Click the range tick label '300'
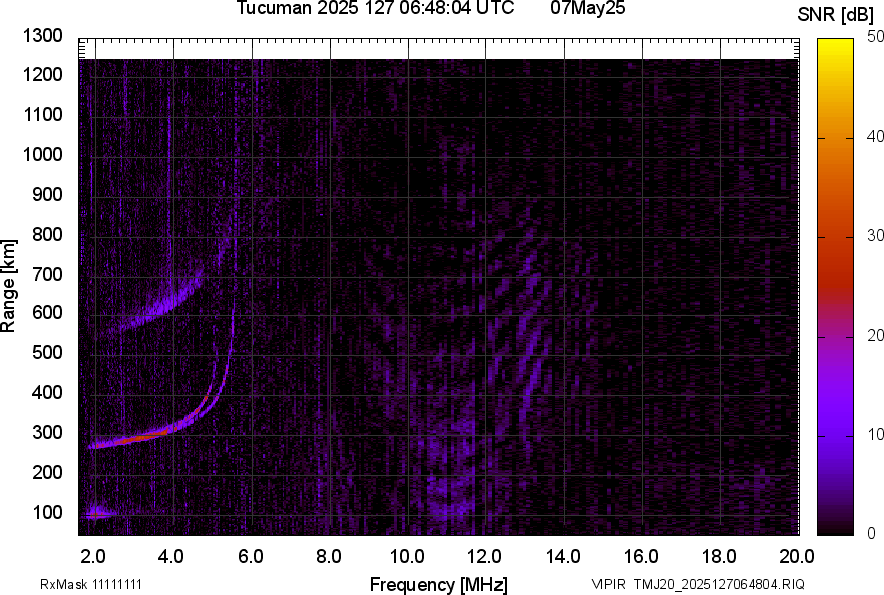This screenshot has height=595, width=884. (47, 433)
